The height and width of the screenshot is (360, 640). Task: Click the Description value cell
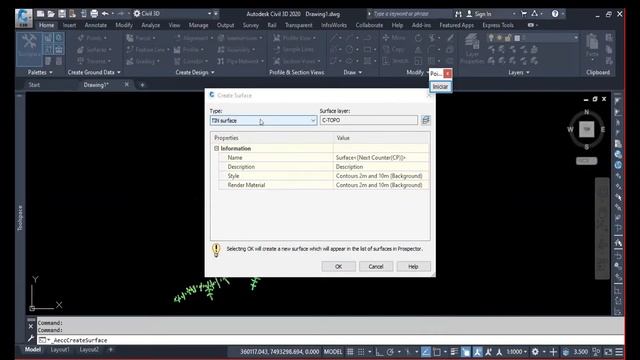point(381,167)
